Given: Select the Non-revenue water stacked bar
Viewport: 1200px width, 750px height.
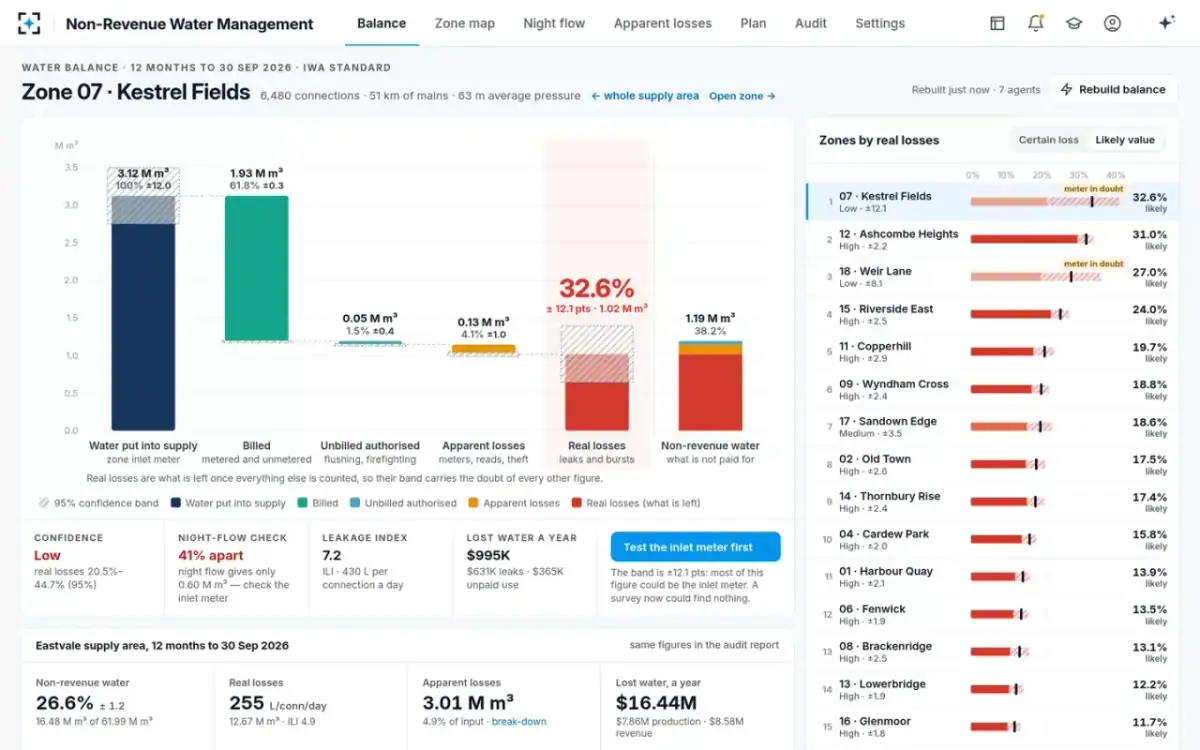Looking at the screenshot, I should pos(710,386).
